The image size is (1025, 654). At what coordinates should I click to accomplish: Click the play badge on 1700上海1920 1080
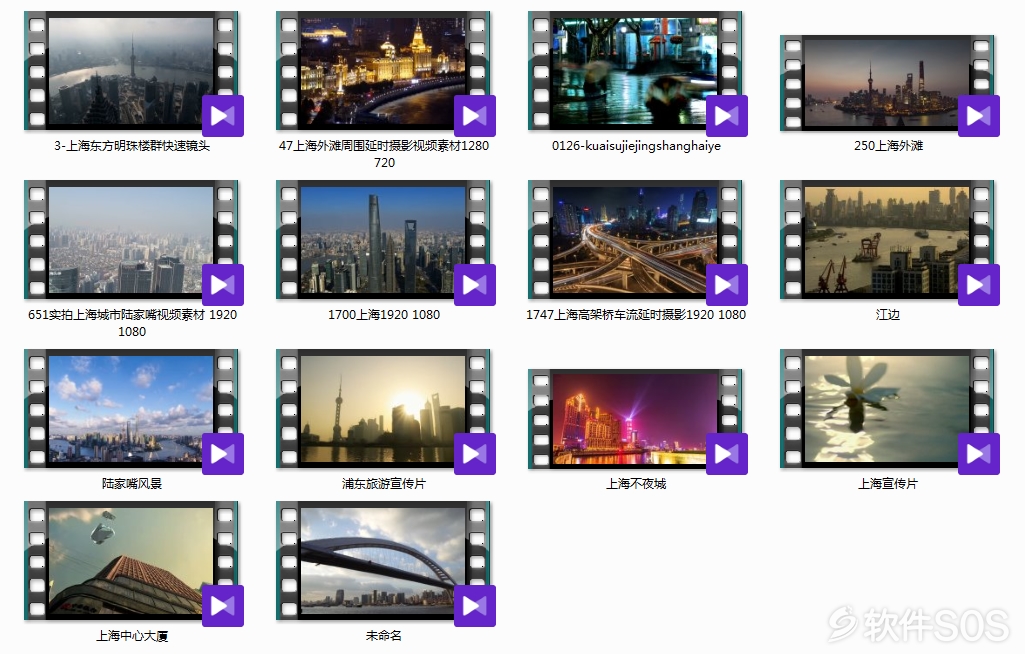pyautogui.click(x=475, y=284)
